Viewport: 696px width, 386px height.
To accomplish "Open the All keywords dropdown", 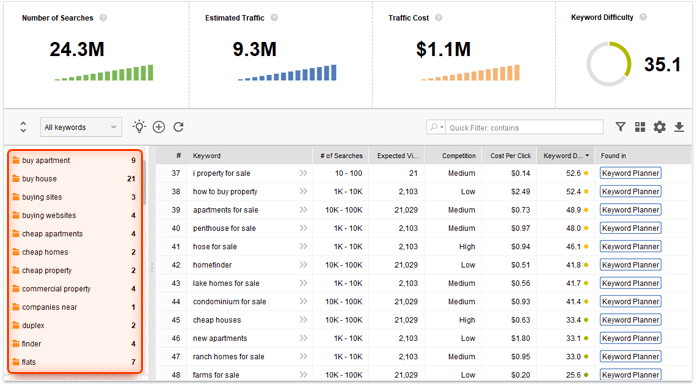I will (x=81, y=127).
